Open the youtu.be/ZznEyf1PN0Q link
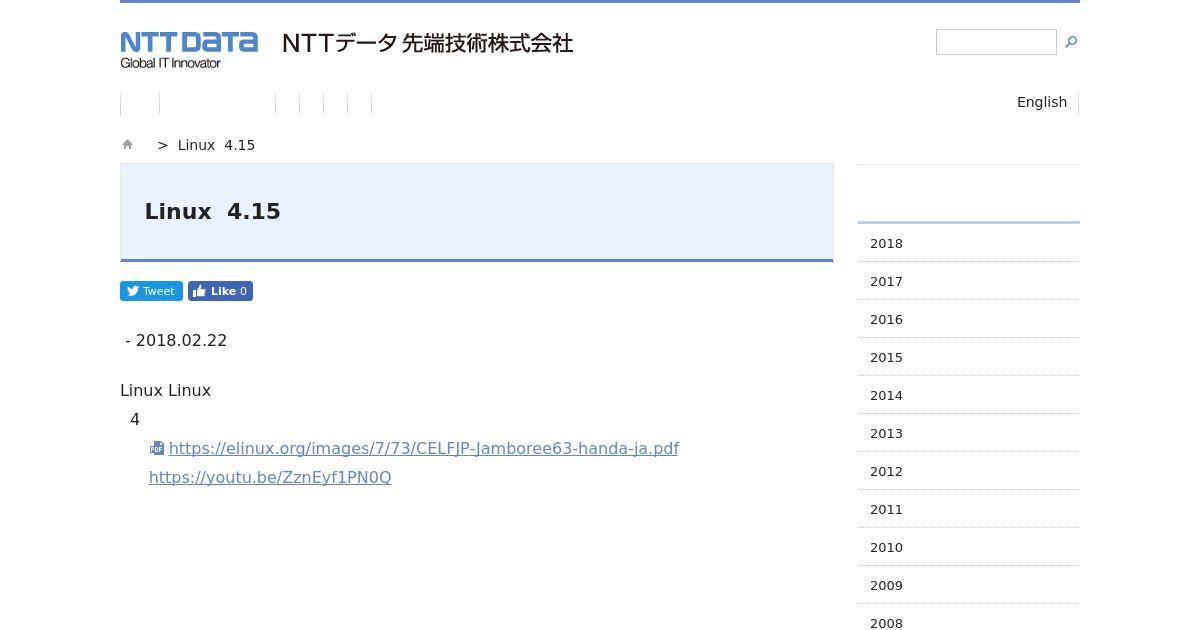Image resolution: width=1200 pixels, height=630 pixels. [x=270, y=477]
